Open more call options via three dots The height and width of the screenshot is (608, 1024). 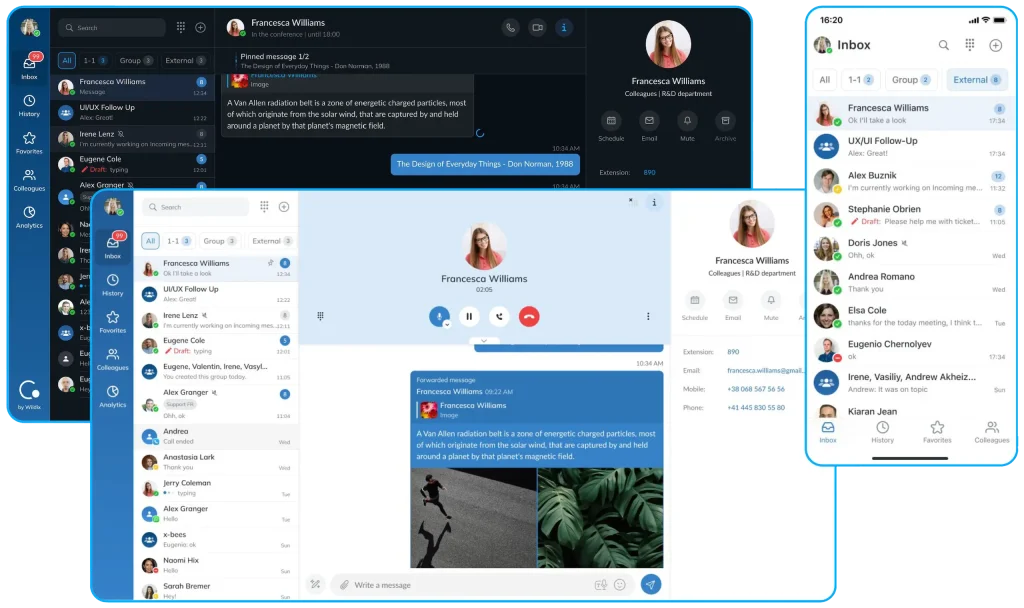point(648,316)
